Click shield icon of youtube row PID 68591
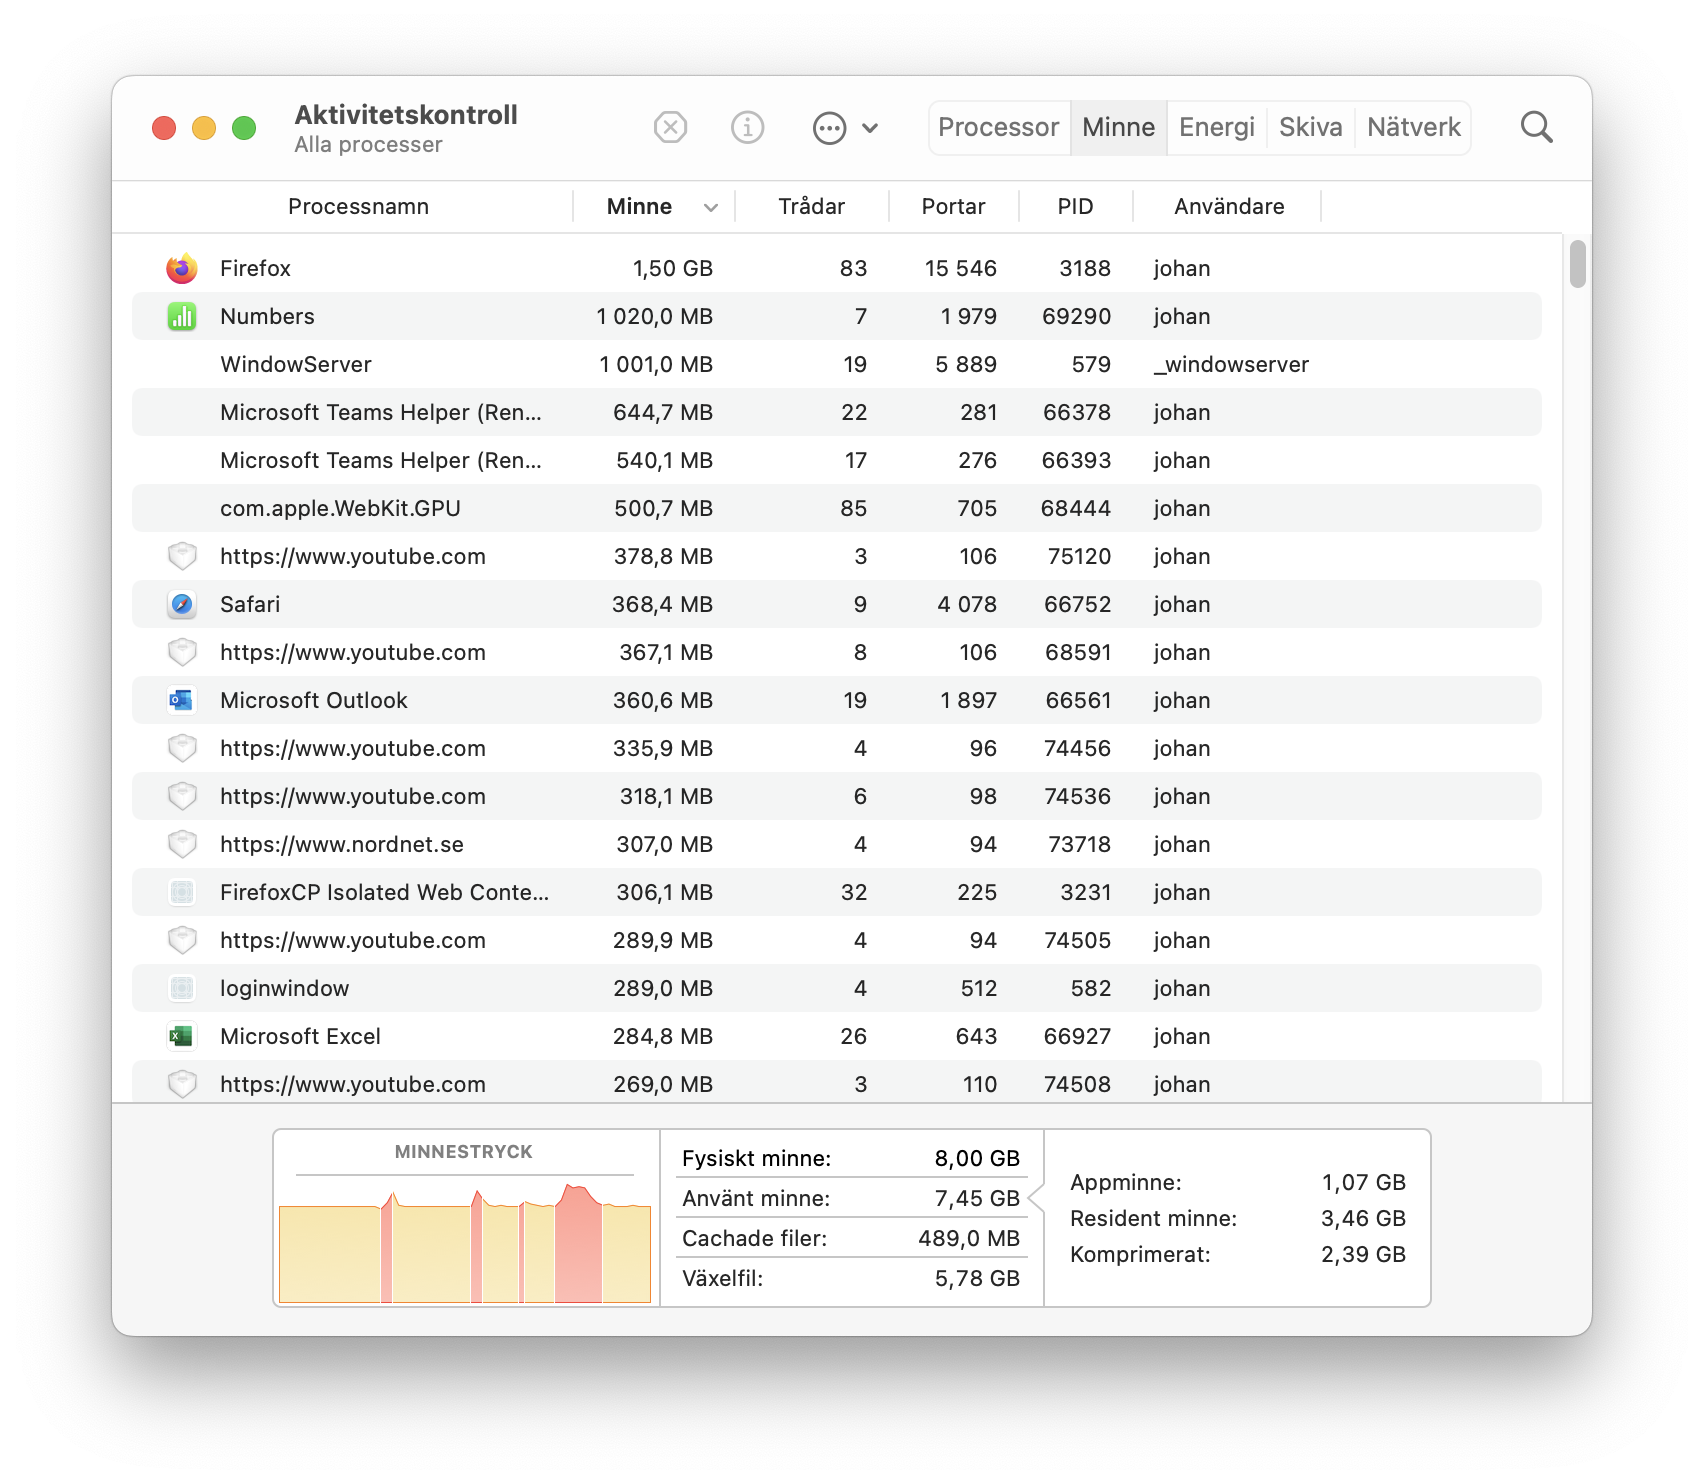The image size is (1704, 1484). click(182, 652)
